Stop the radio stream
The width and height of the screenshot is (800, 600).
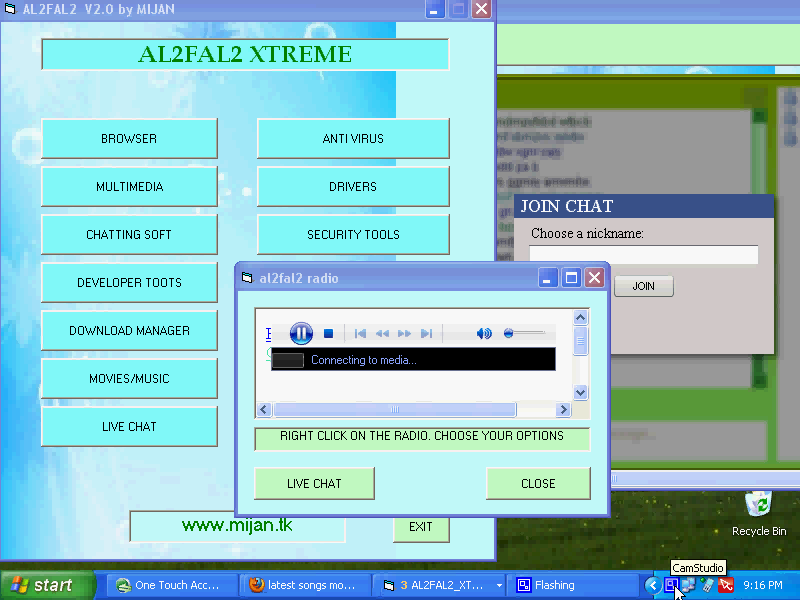point(328,333)
